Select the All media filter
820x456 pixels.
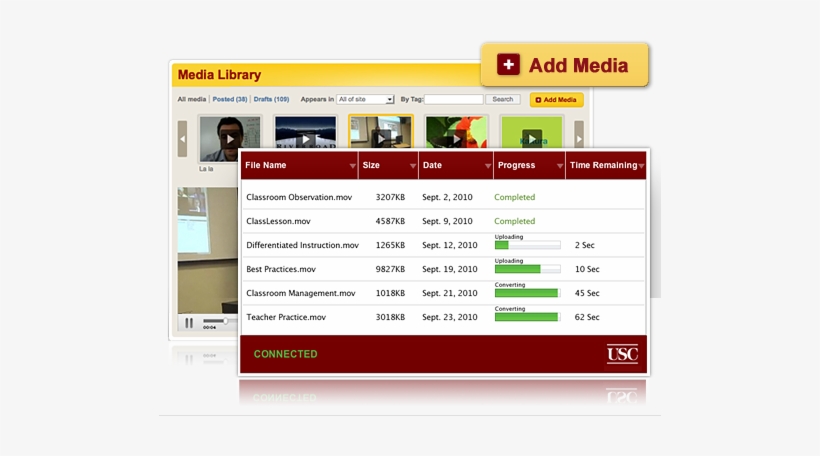pos(191,99)
